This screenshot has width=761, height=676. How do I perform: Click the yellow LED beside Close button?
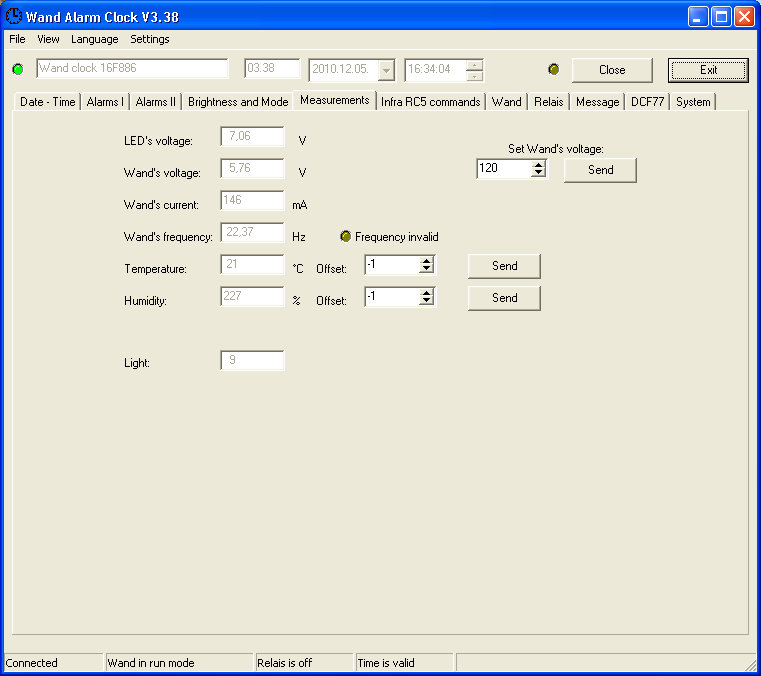click(x=553, y=69)
